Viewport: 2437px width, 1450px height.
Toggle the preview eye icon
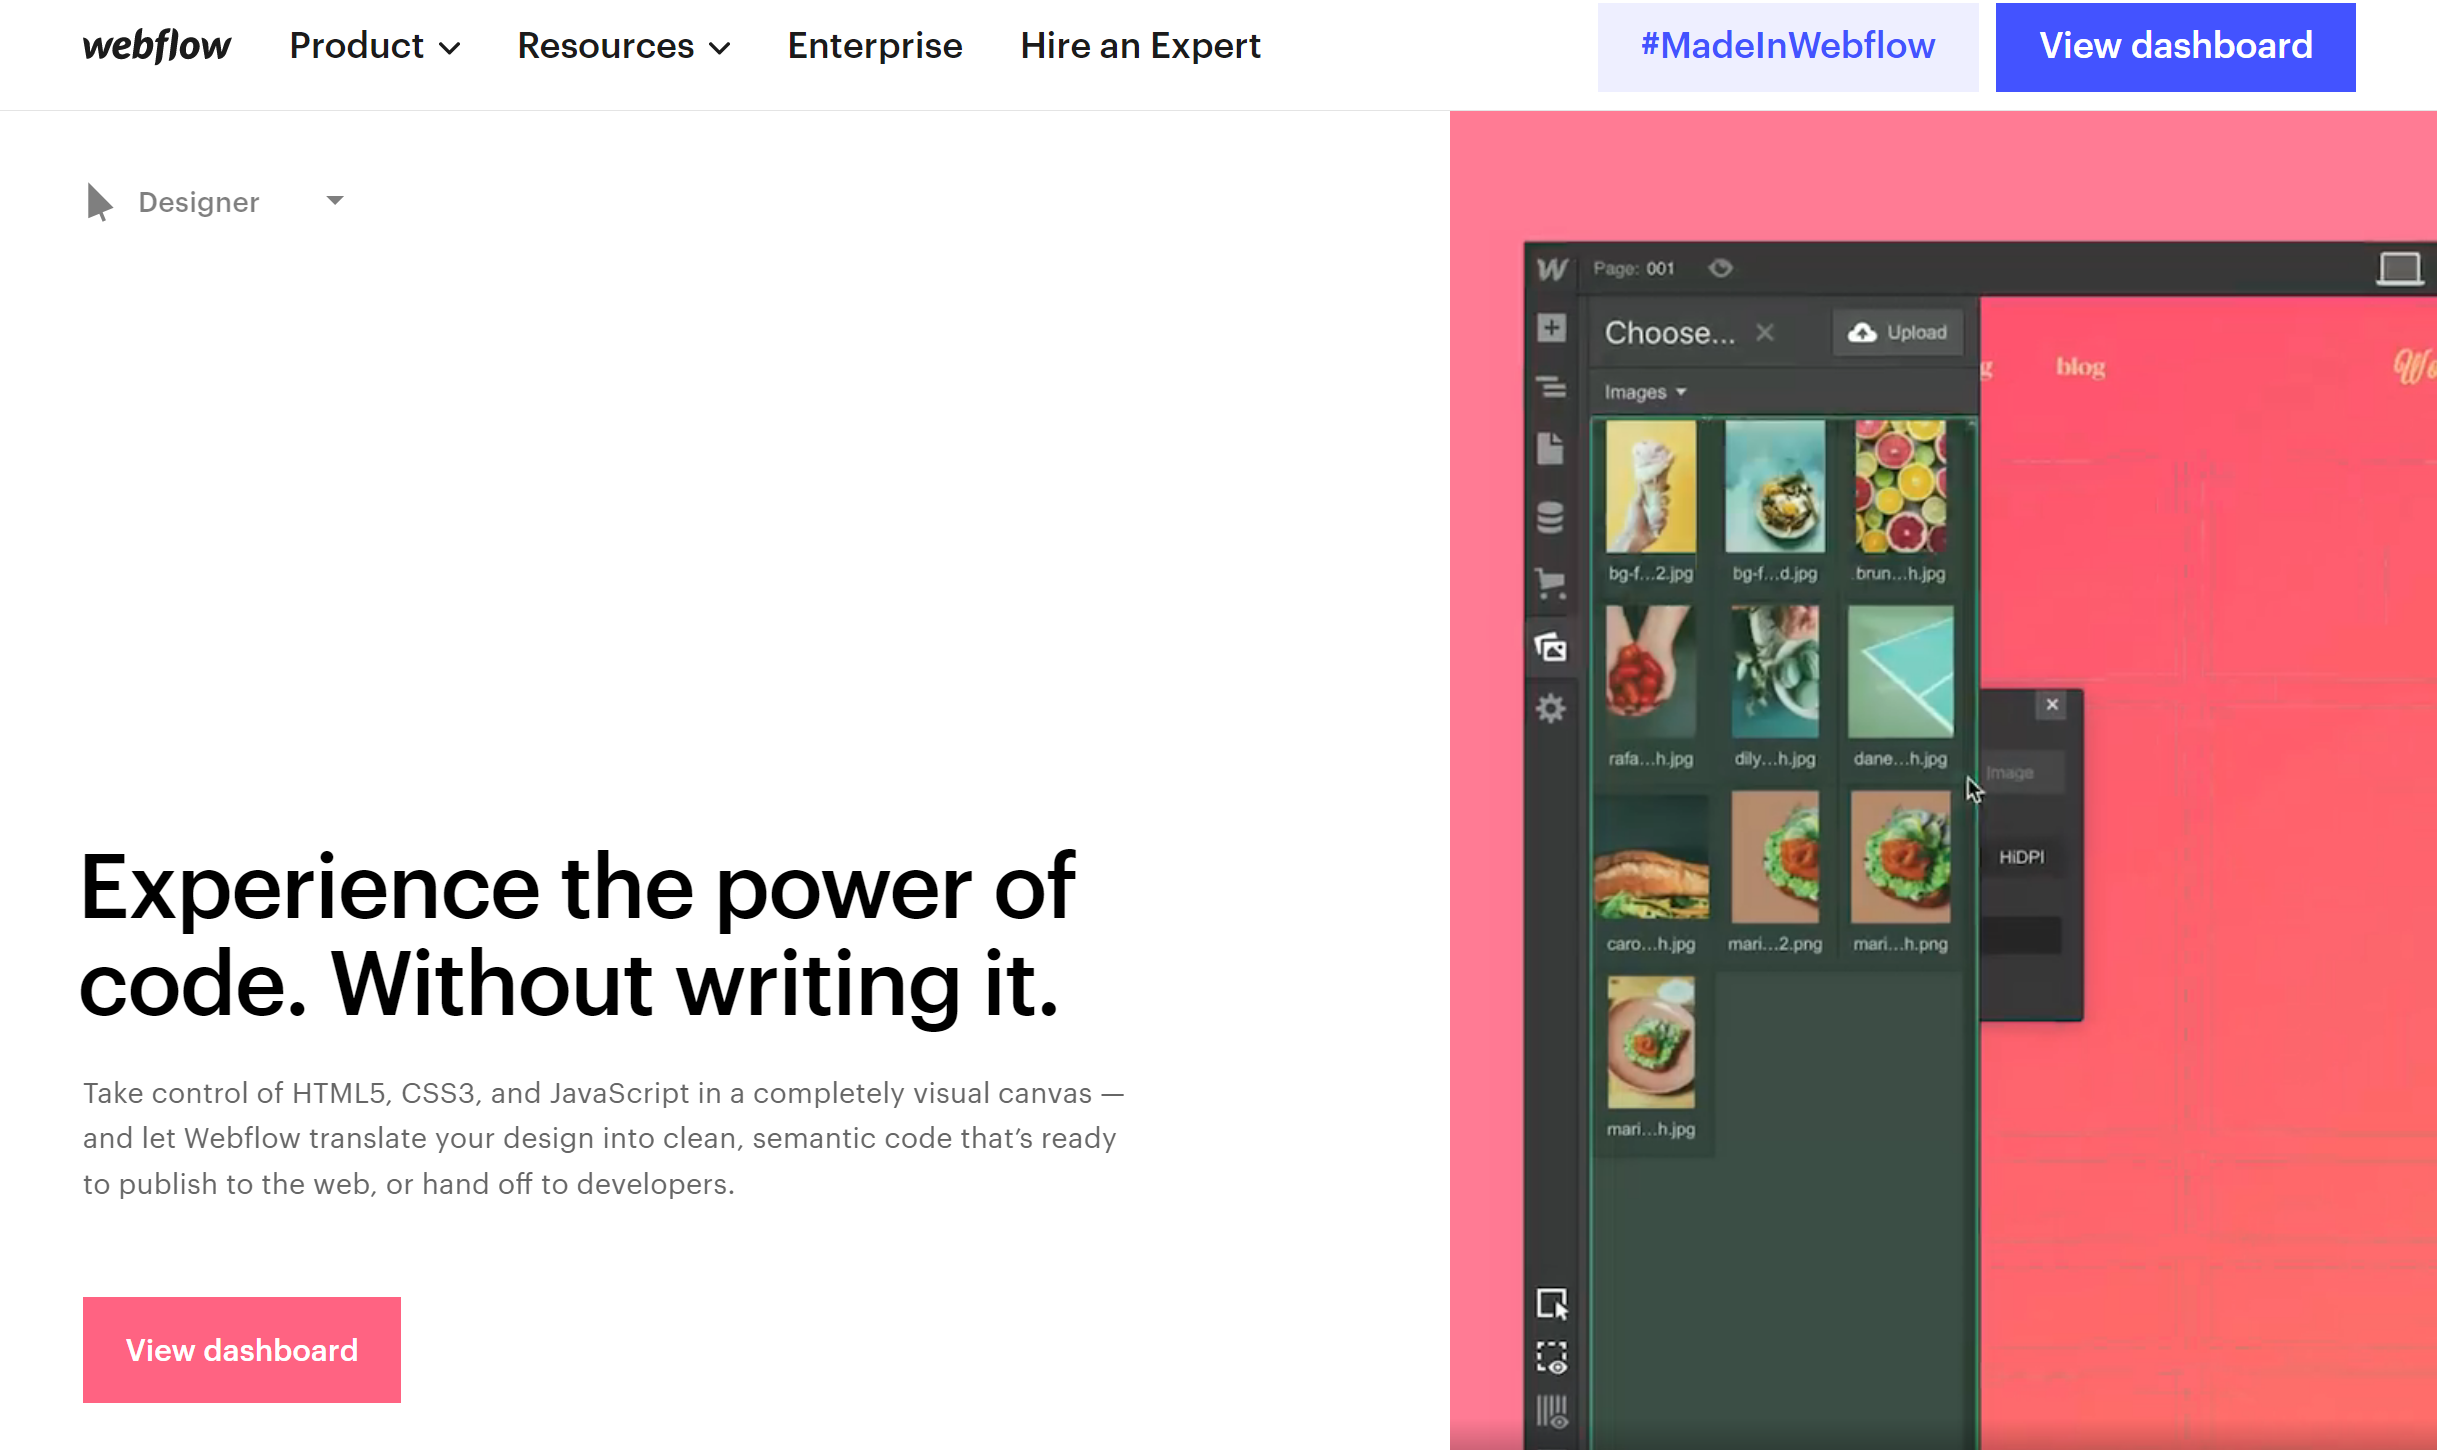(1720, 268)
